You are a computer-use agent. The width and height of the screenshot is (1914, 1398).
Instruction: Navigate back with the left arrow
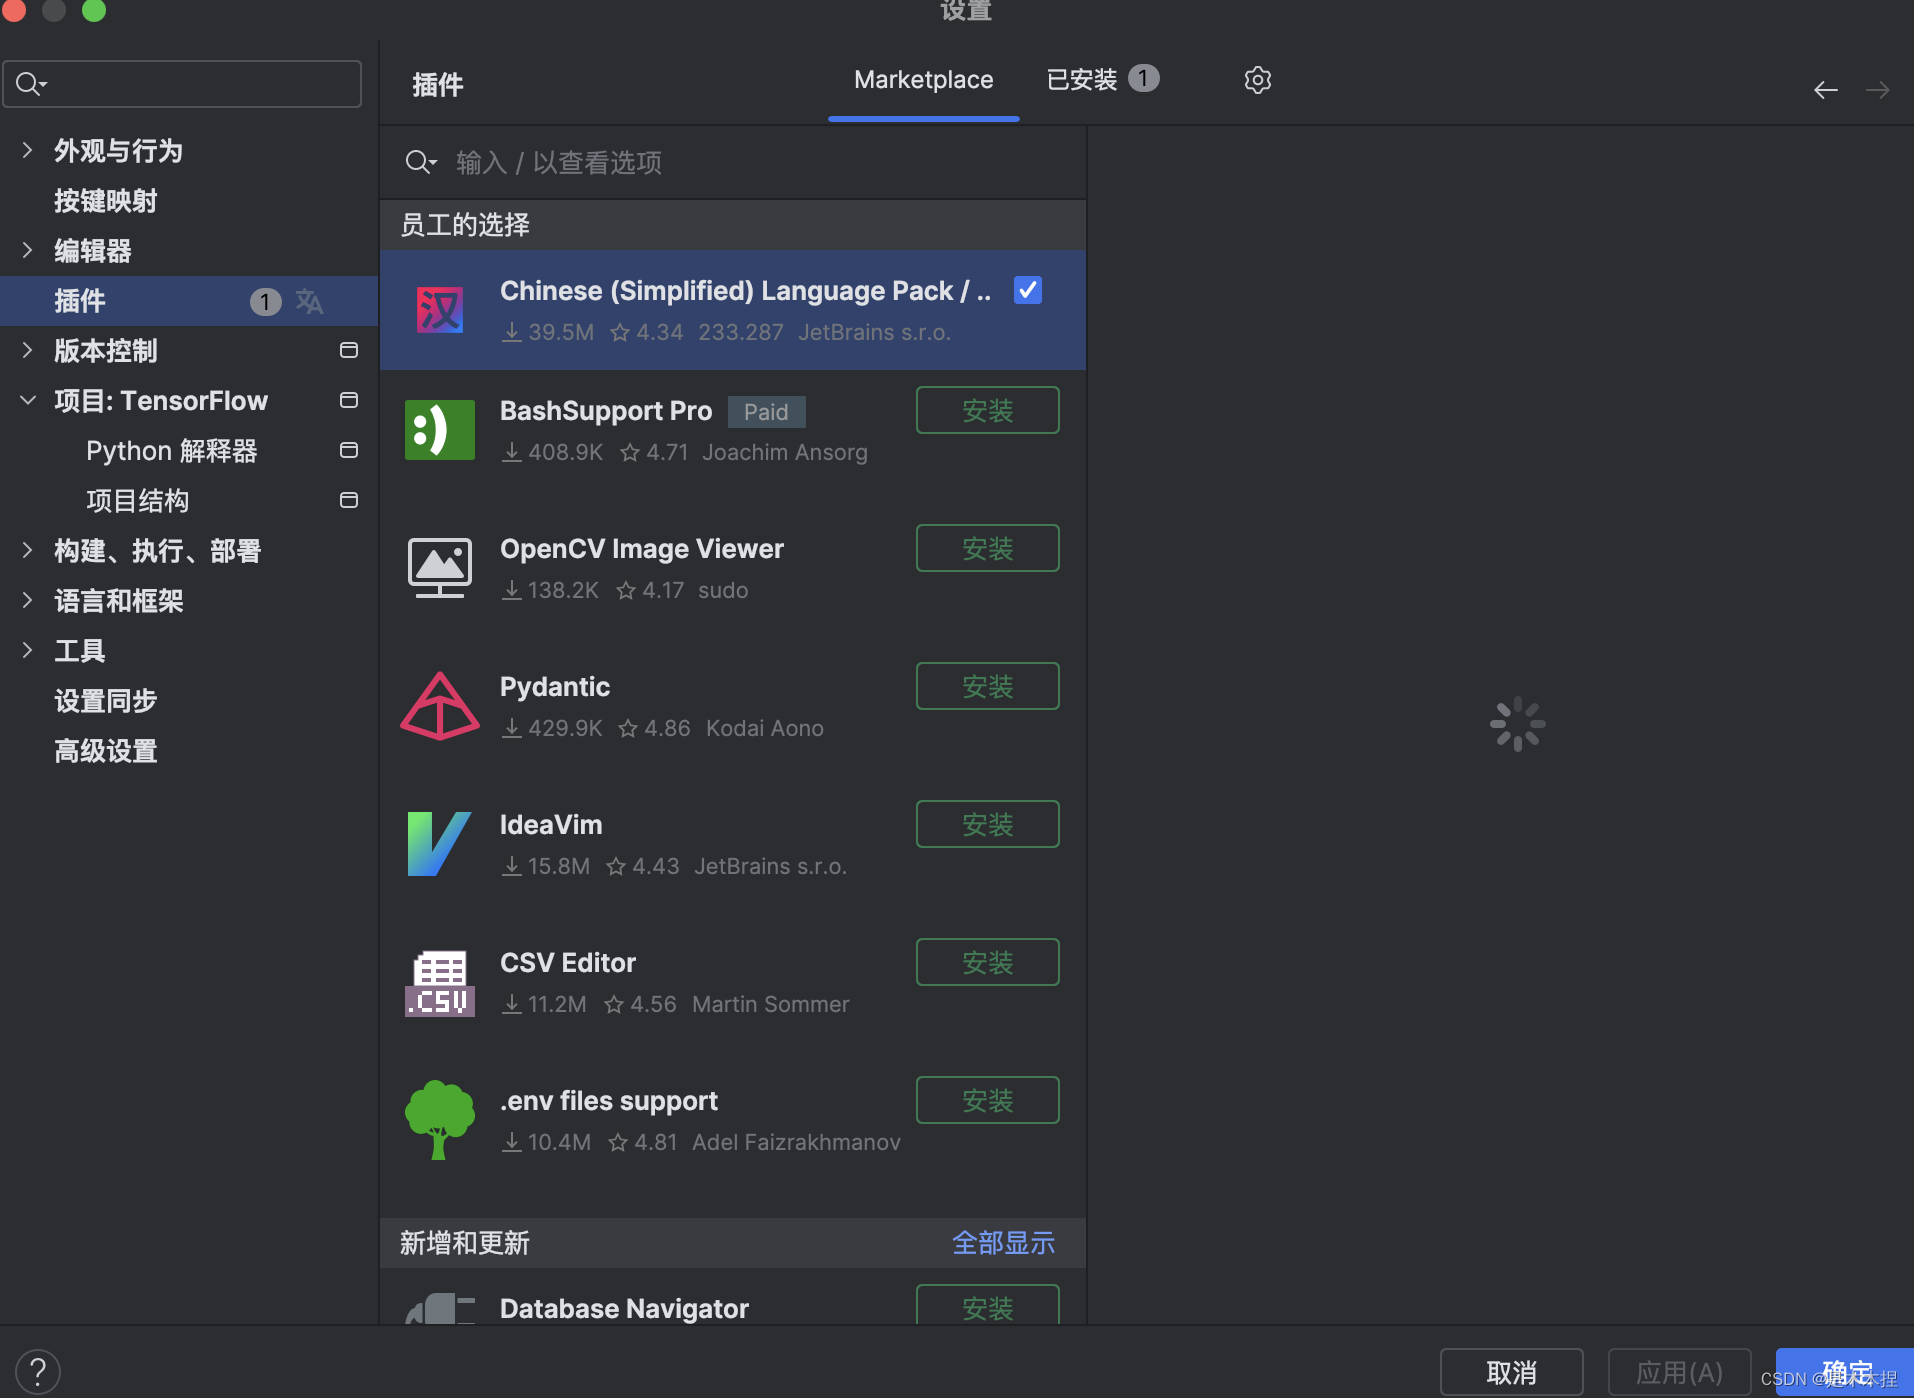coord(1826,90)
